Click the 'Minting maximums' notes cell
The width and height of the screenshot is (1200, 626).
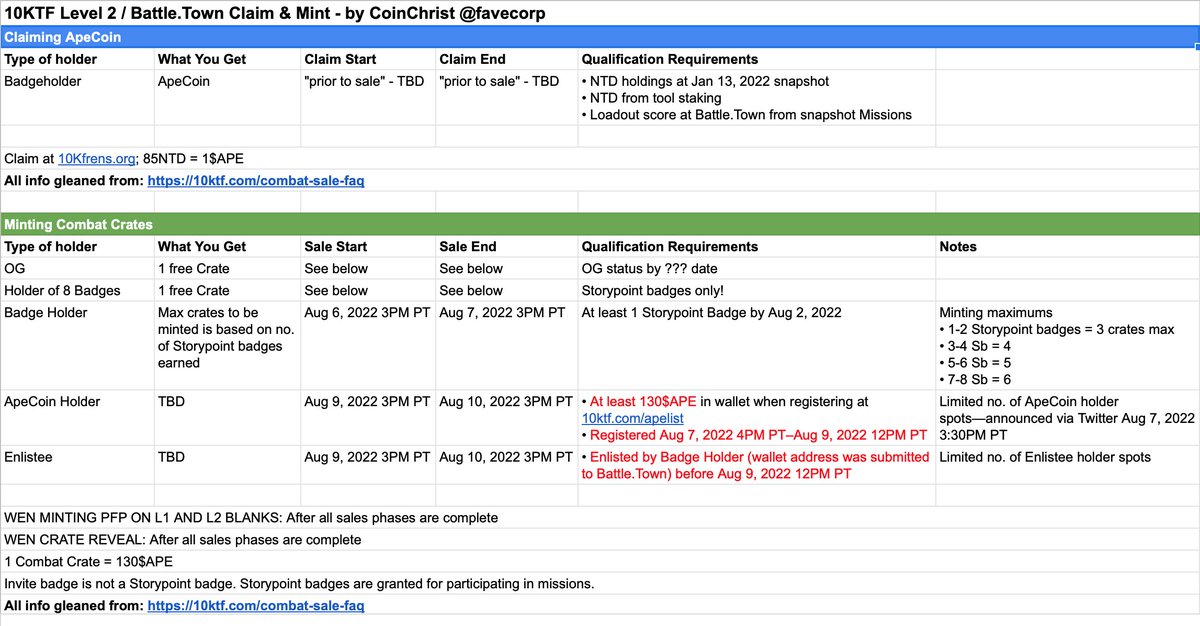pyautogui.click(x=1067, y=346)
